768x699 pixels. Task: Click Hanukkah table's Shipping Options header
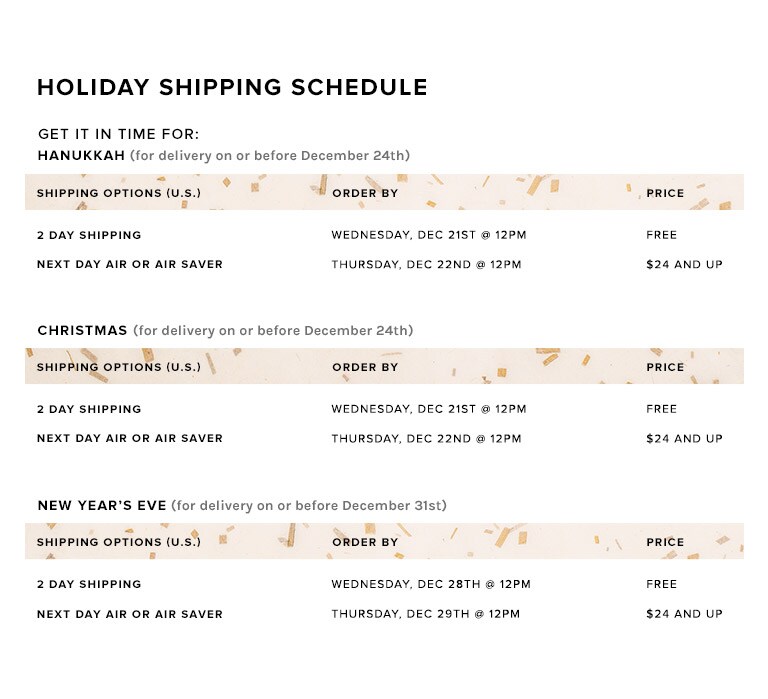pyautogui.click(x=119, y=193)
